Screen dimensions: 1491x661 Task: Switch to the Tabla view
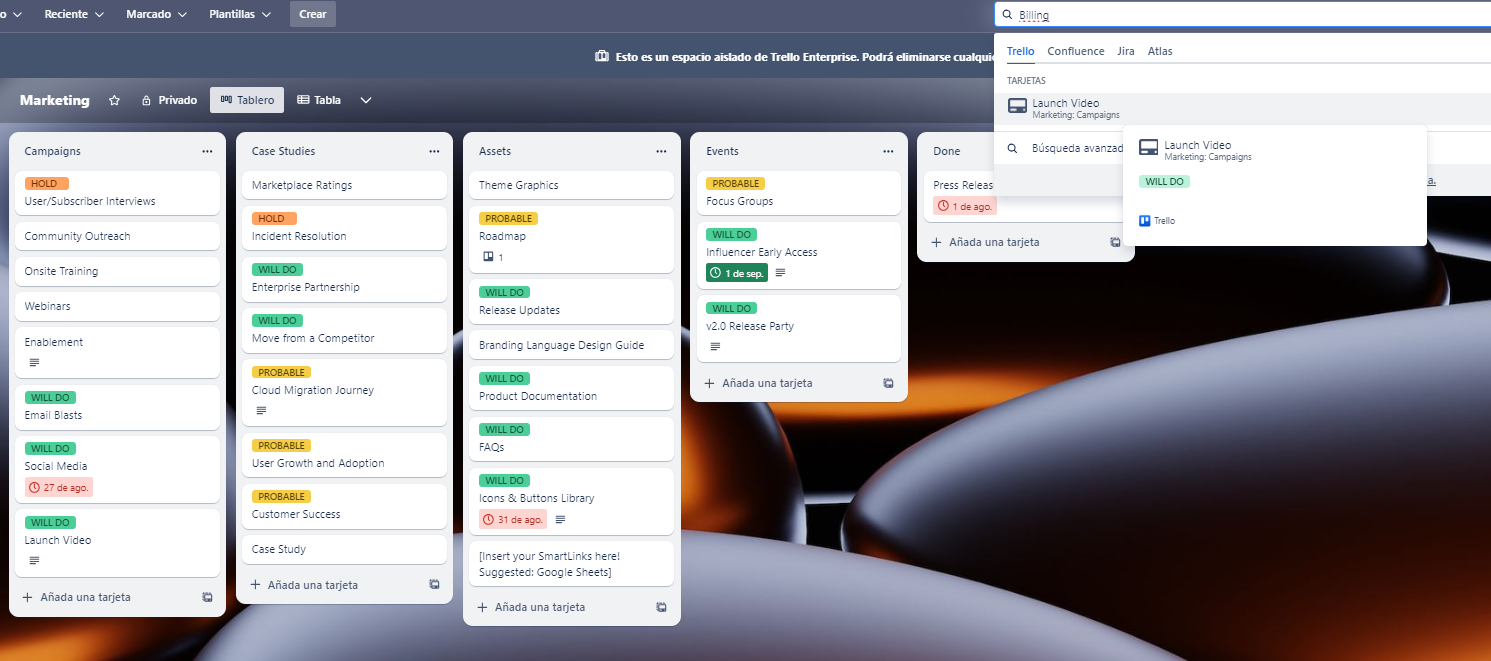pos(319,100)
